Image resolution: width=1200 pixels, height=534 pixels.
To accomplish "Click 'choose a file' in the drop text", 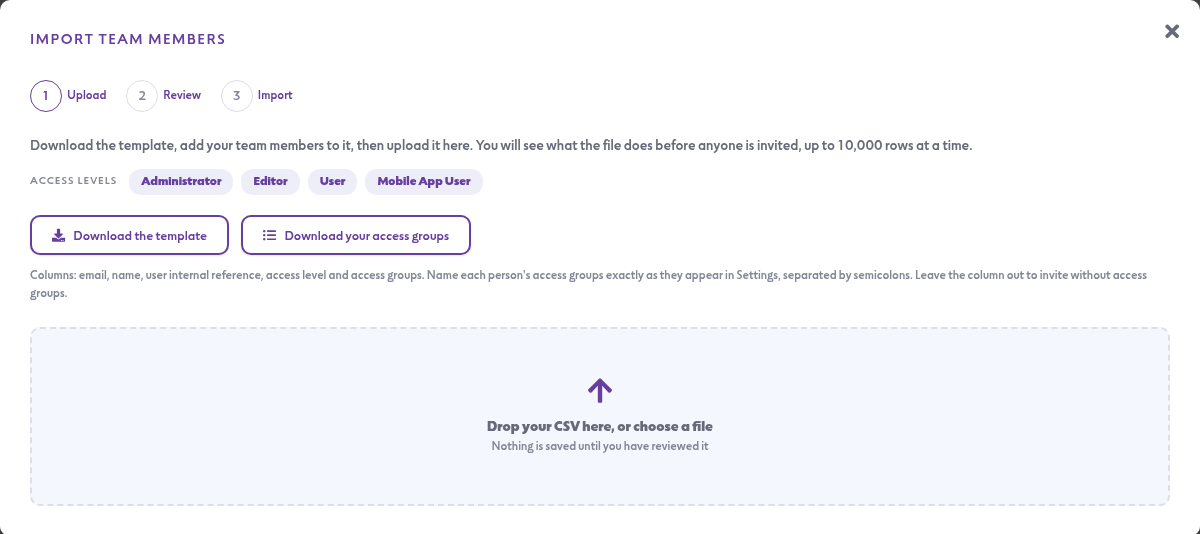I will [x=672, y=426].
